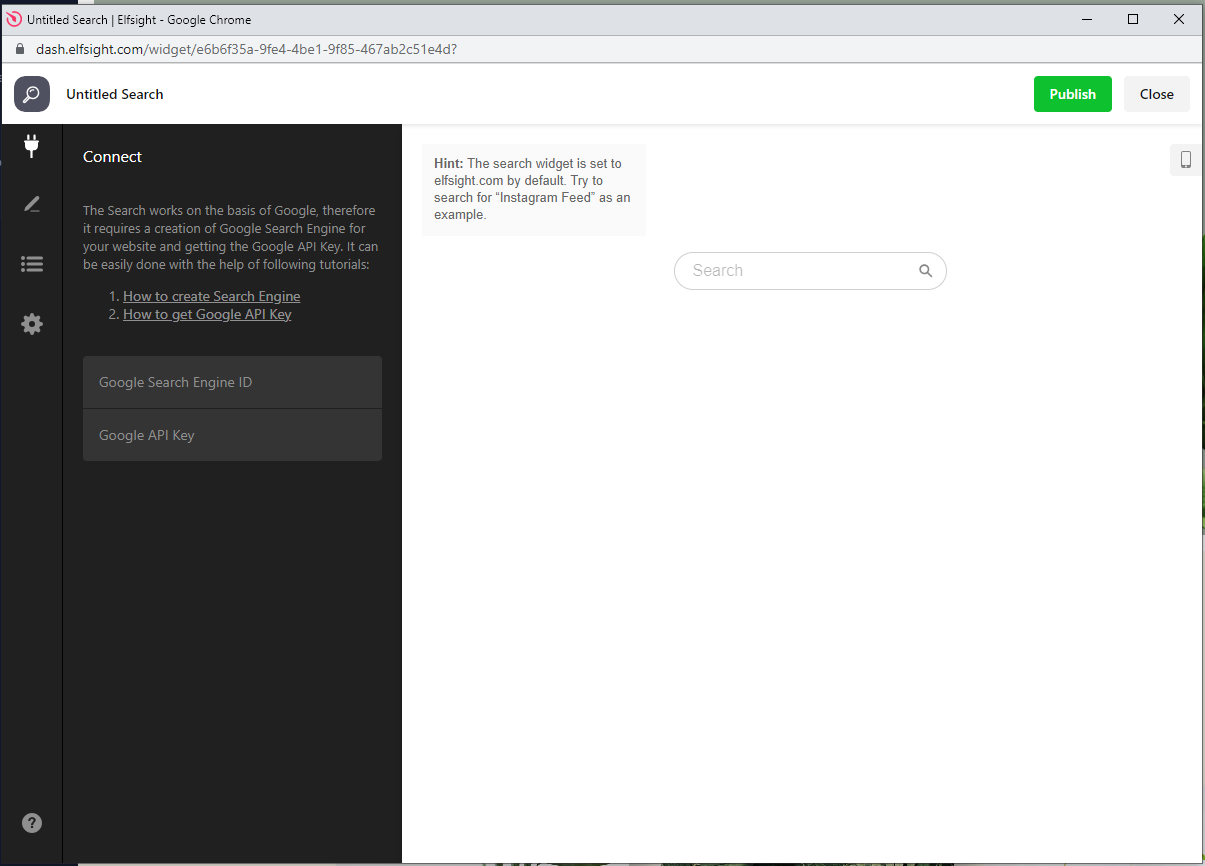This screenshot has width=1205, height=866.
Task: Click the Connect panel heading
Action: click(x=112, y=157)
